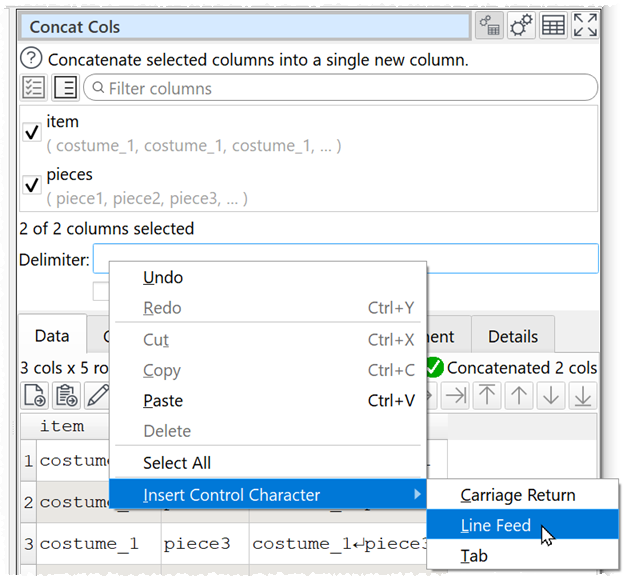Click the move-to-bottom arrow icon
The width and height of the screenshot is (631, 580).
tap(583, 395)
